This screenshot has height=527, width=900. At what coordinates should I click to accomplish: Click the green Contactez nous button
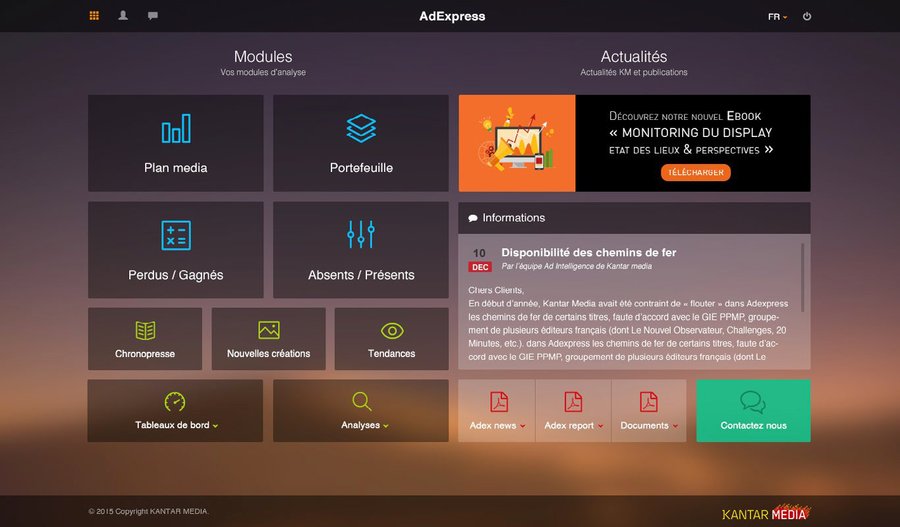click(753, 411)
